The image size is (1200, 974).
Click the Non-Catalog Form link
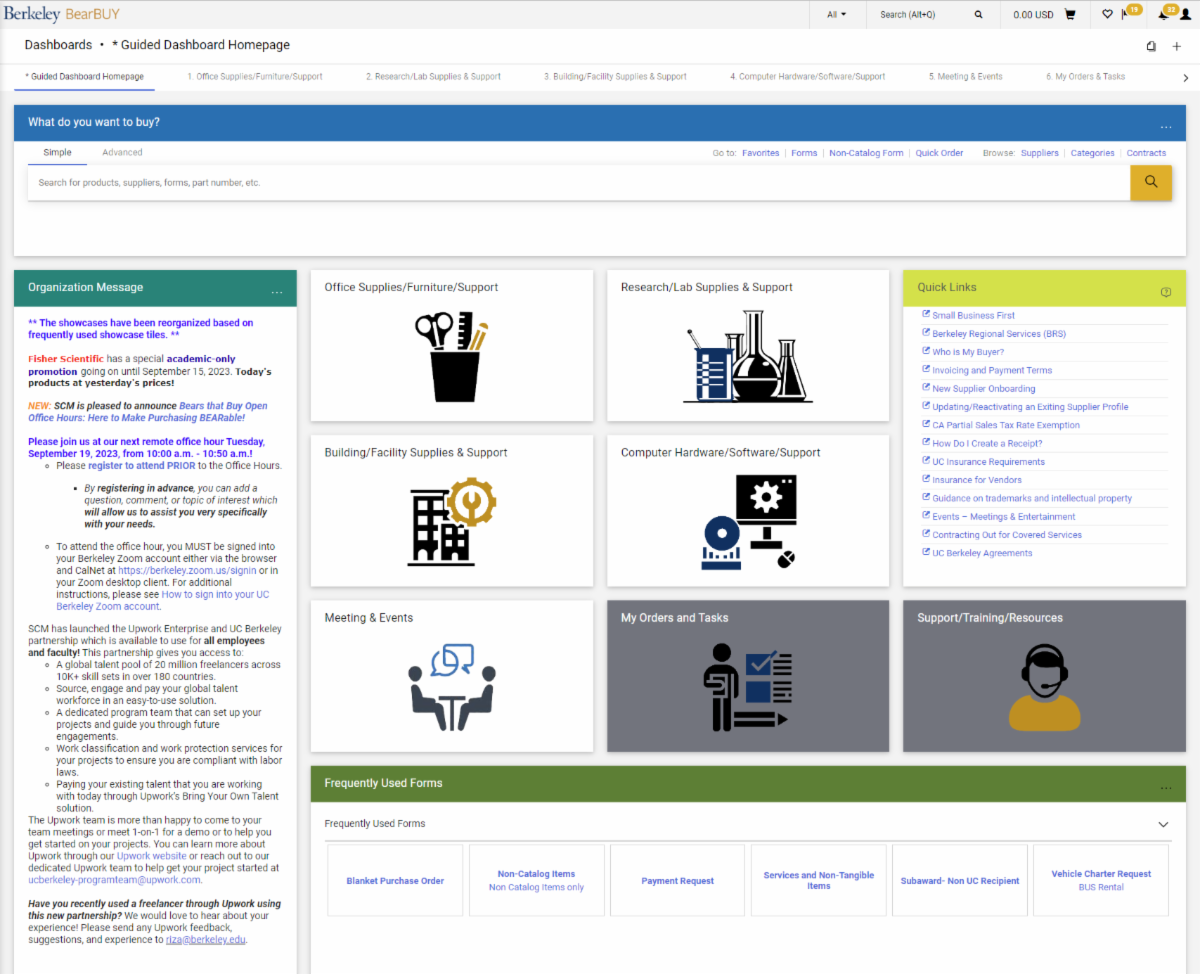(866, 153)
